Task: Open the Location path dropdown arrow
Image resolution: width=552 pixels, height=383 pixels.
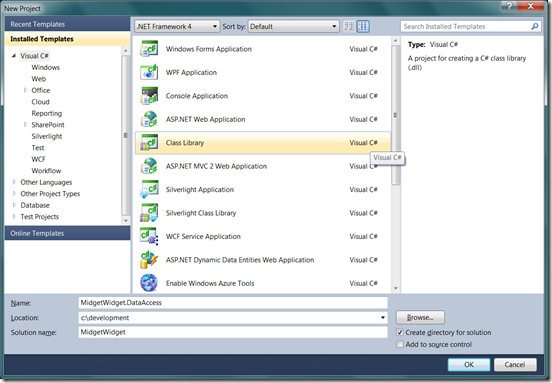Action: tap(383, 318)
